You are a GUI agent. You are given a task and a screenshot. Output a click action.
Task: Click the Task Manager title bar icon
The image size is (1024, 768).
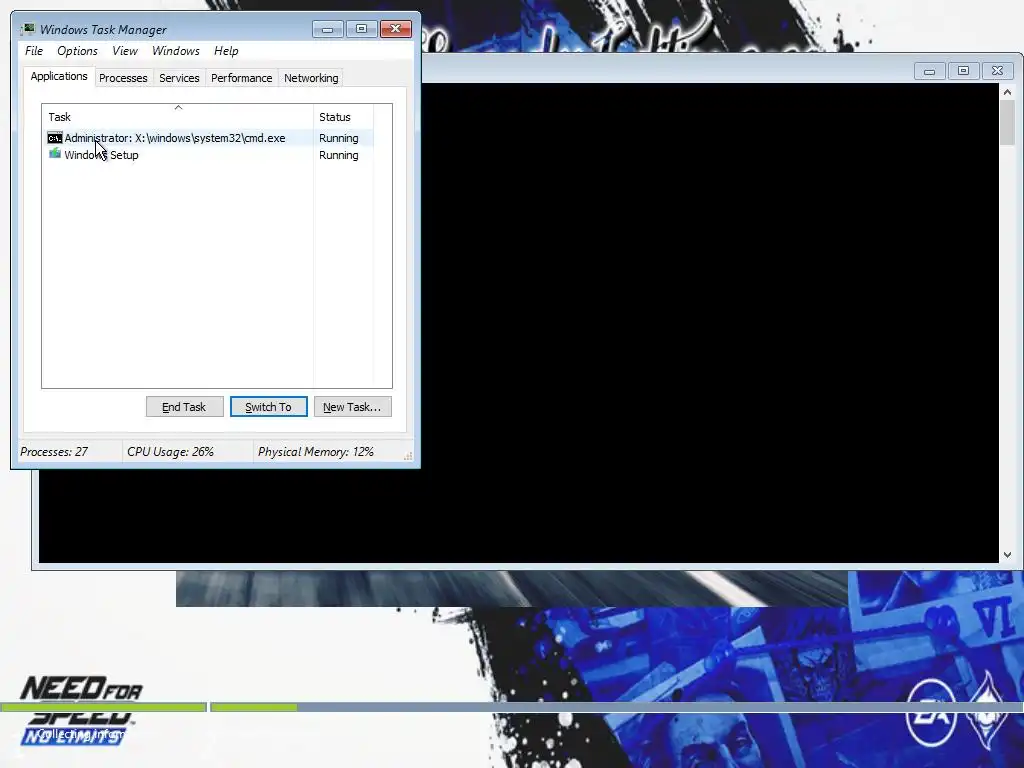tap(28, 29)
